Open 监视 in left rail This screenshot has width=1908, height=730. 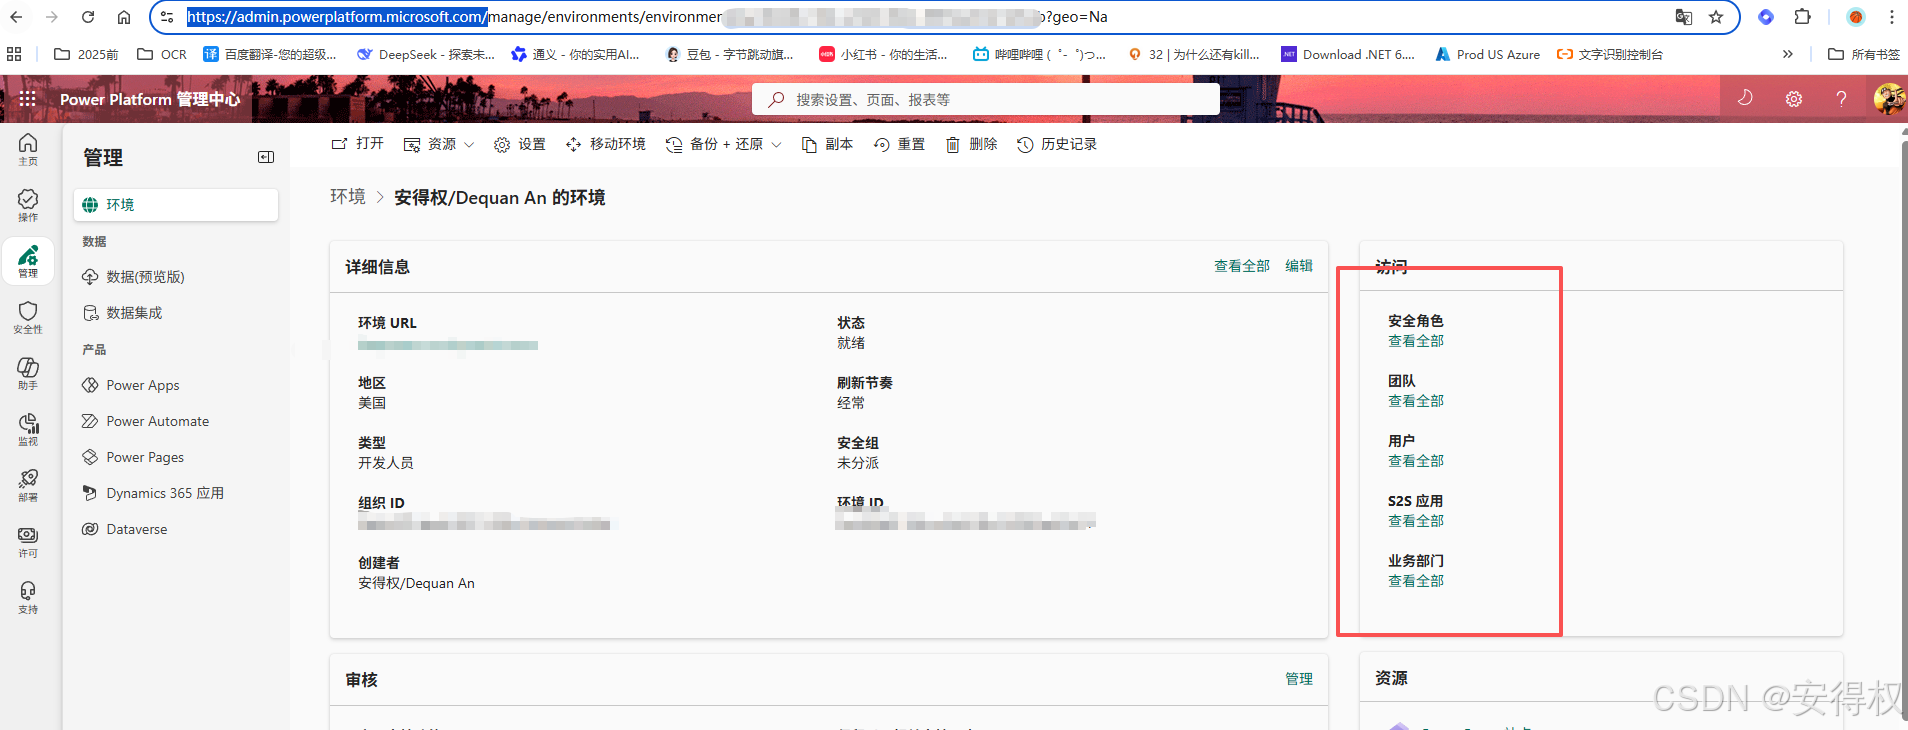(x=28, y=429)
